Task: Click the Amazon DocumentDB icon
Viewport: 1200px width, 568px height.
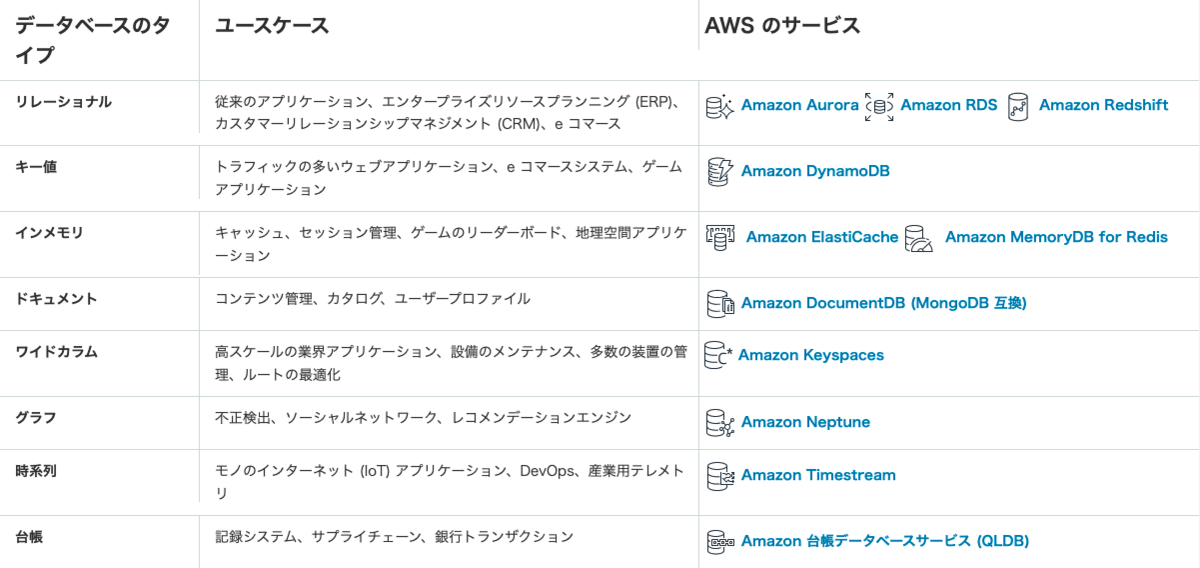Action: click(x=720, y=303)
